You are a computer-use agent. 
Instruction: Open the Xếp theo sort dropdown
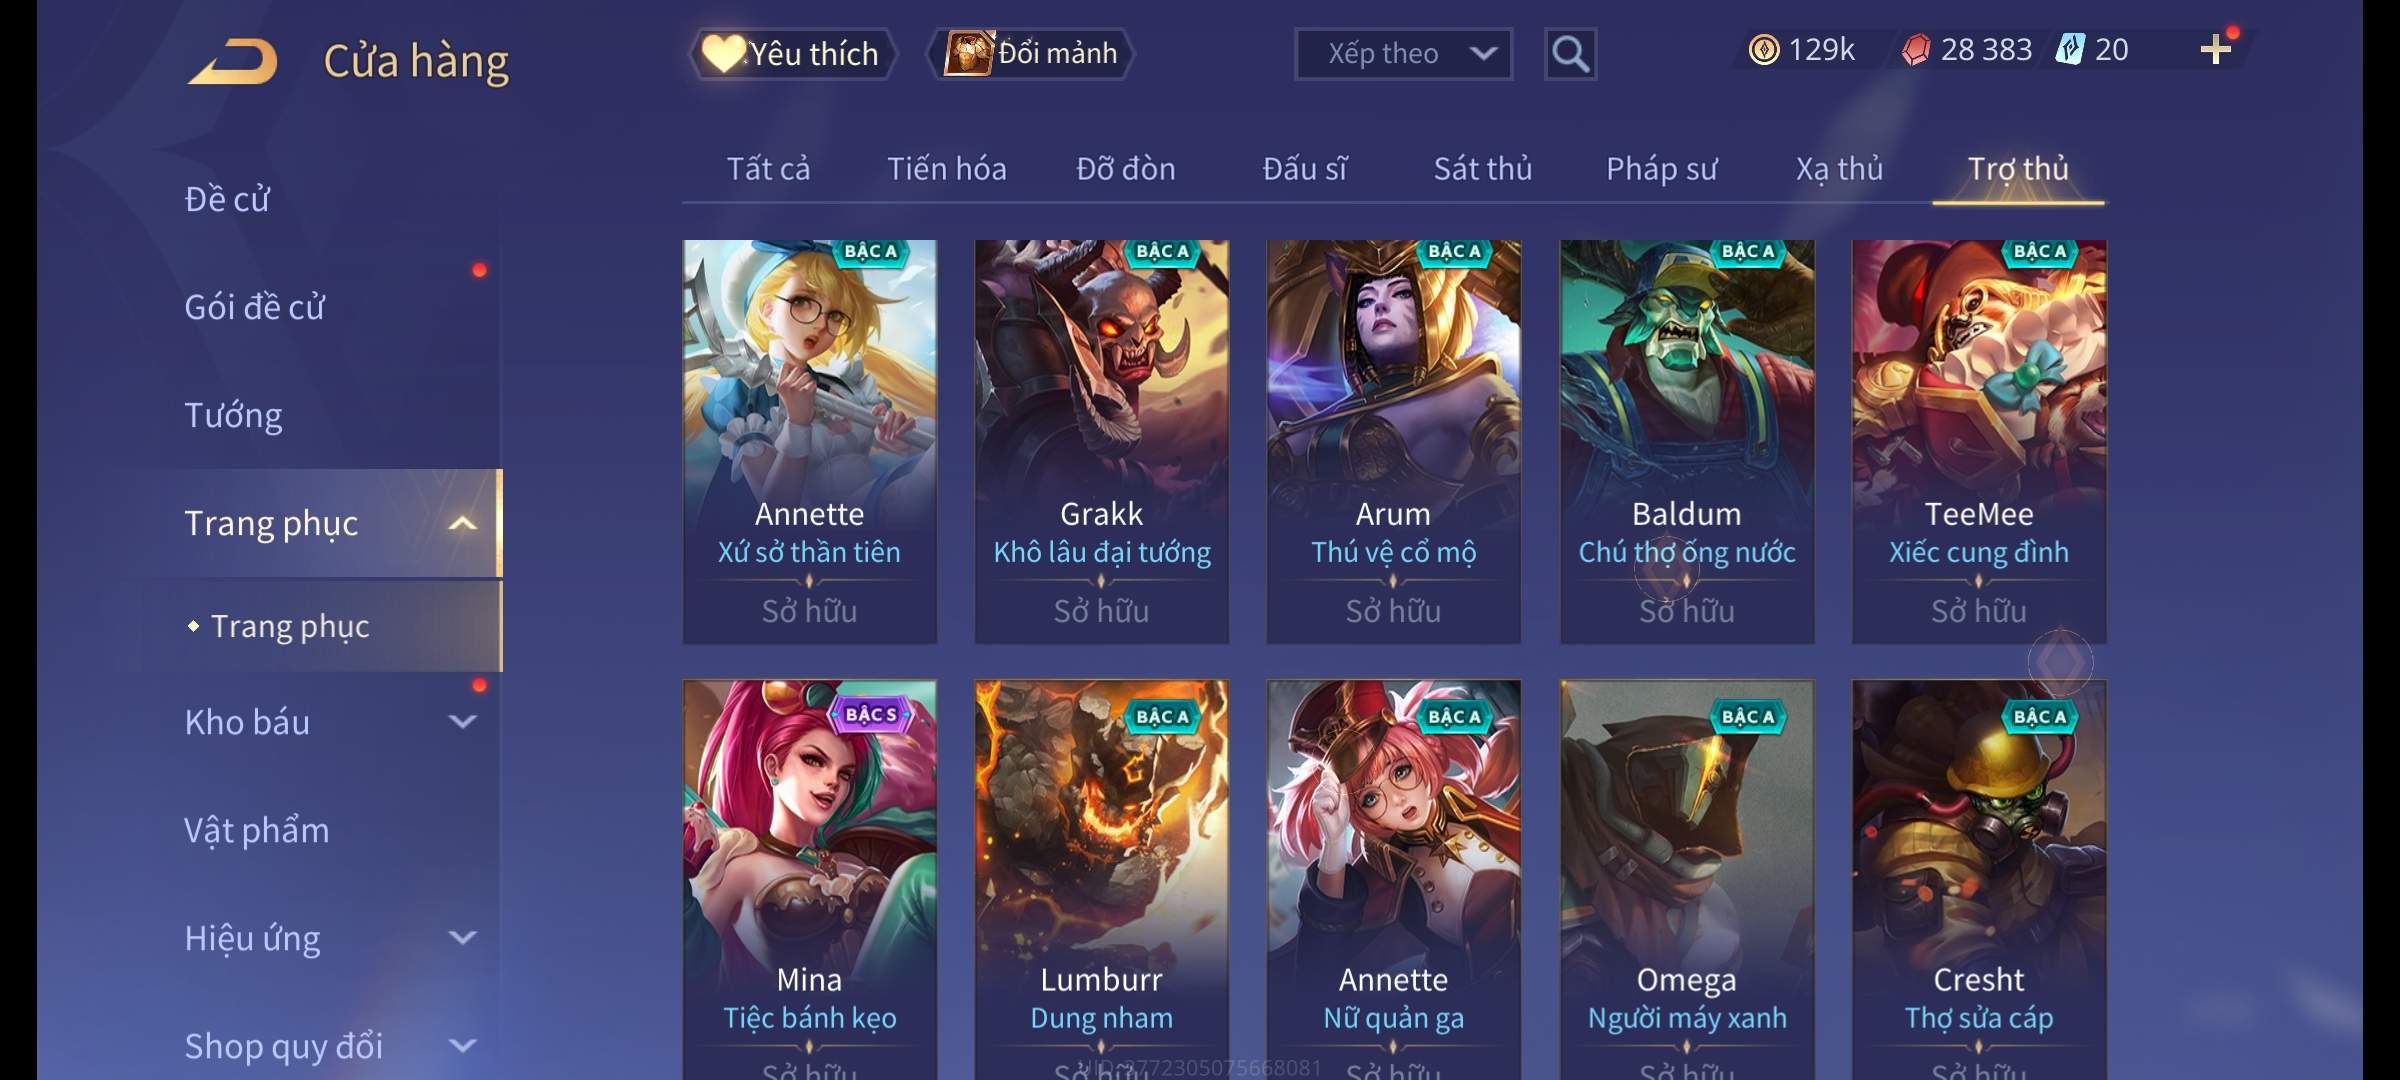[x=1403, y=54]
